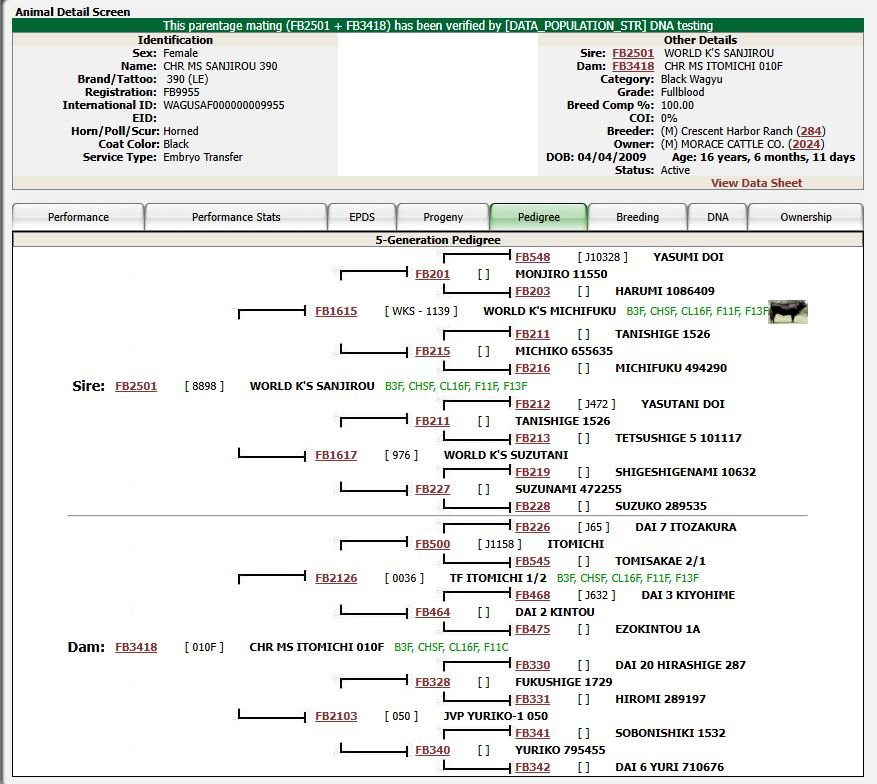Open the DNA tab
This screenshot has height=784, width=877.
tap(718, 217)
